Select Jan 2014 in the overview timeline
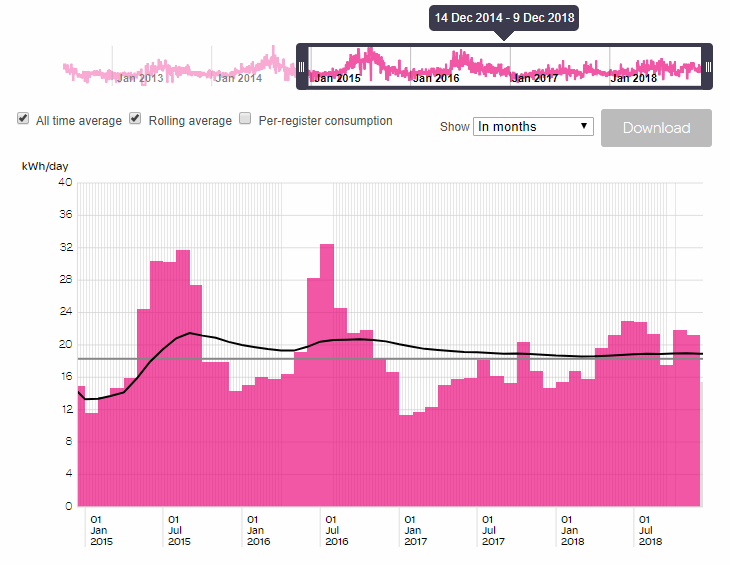 click(x=238, y=77)
